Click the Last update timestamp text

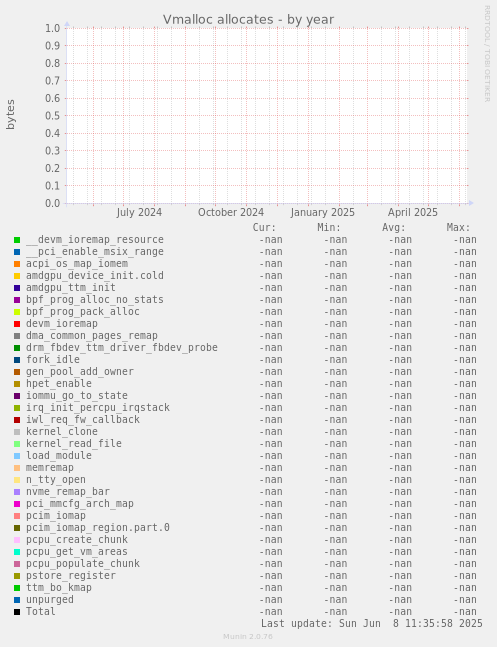pyautogui.click(x=372, y=623)
